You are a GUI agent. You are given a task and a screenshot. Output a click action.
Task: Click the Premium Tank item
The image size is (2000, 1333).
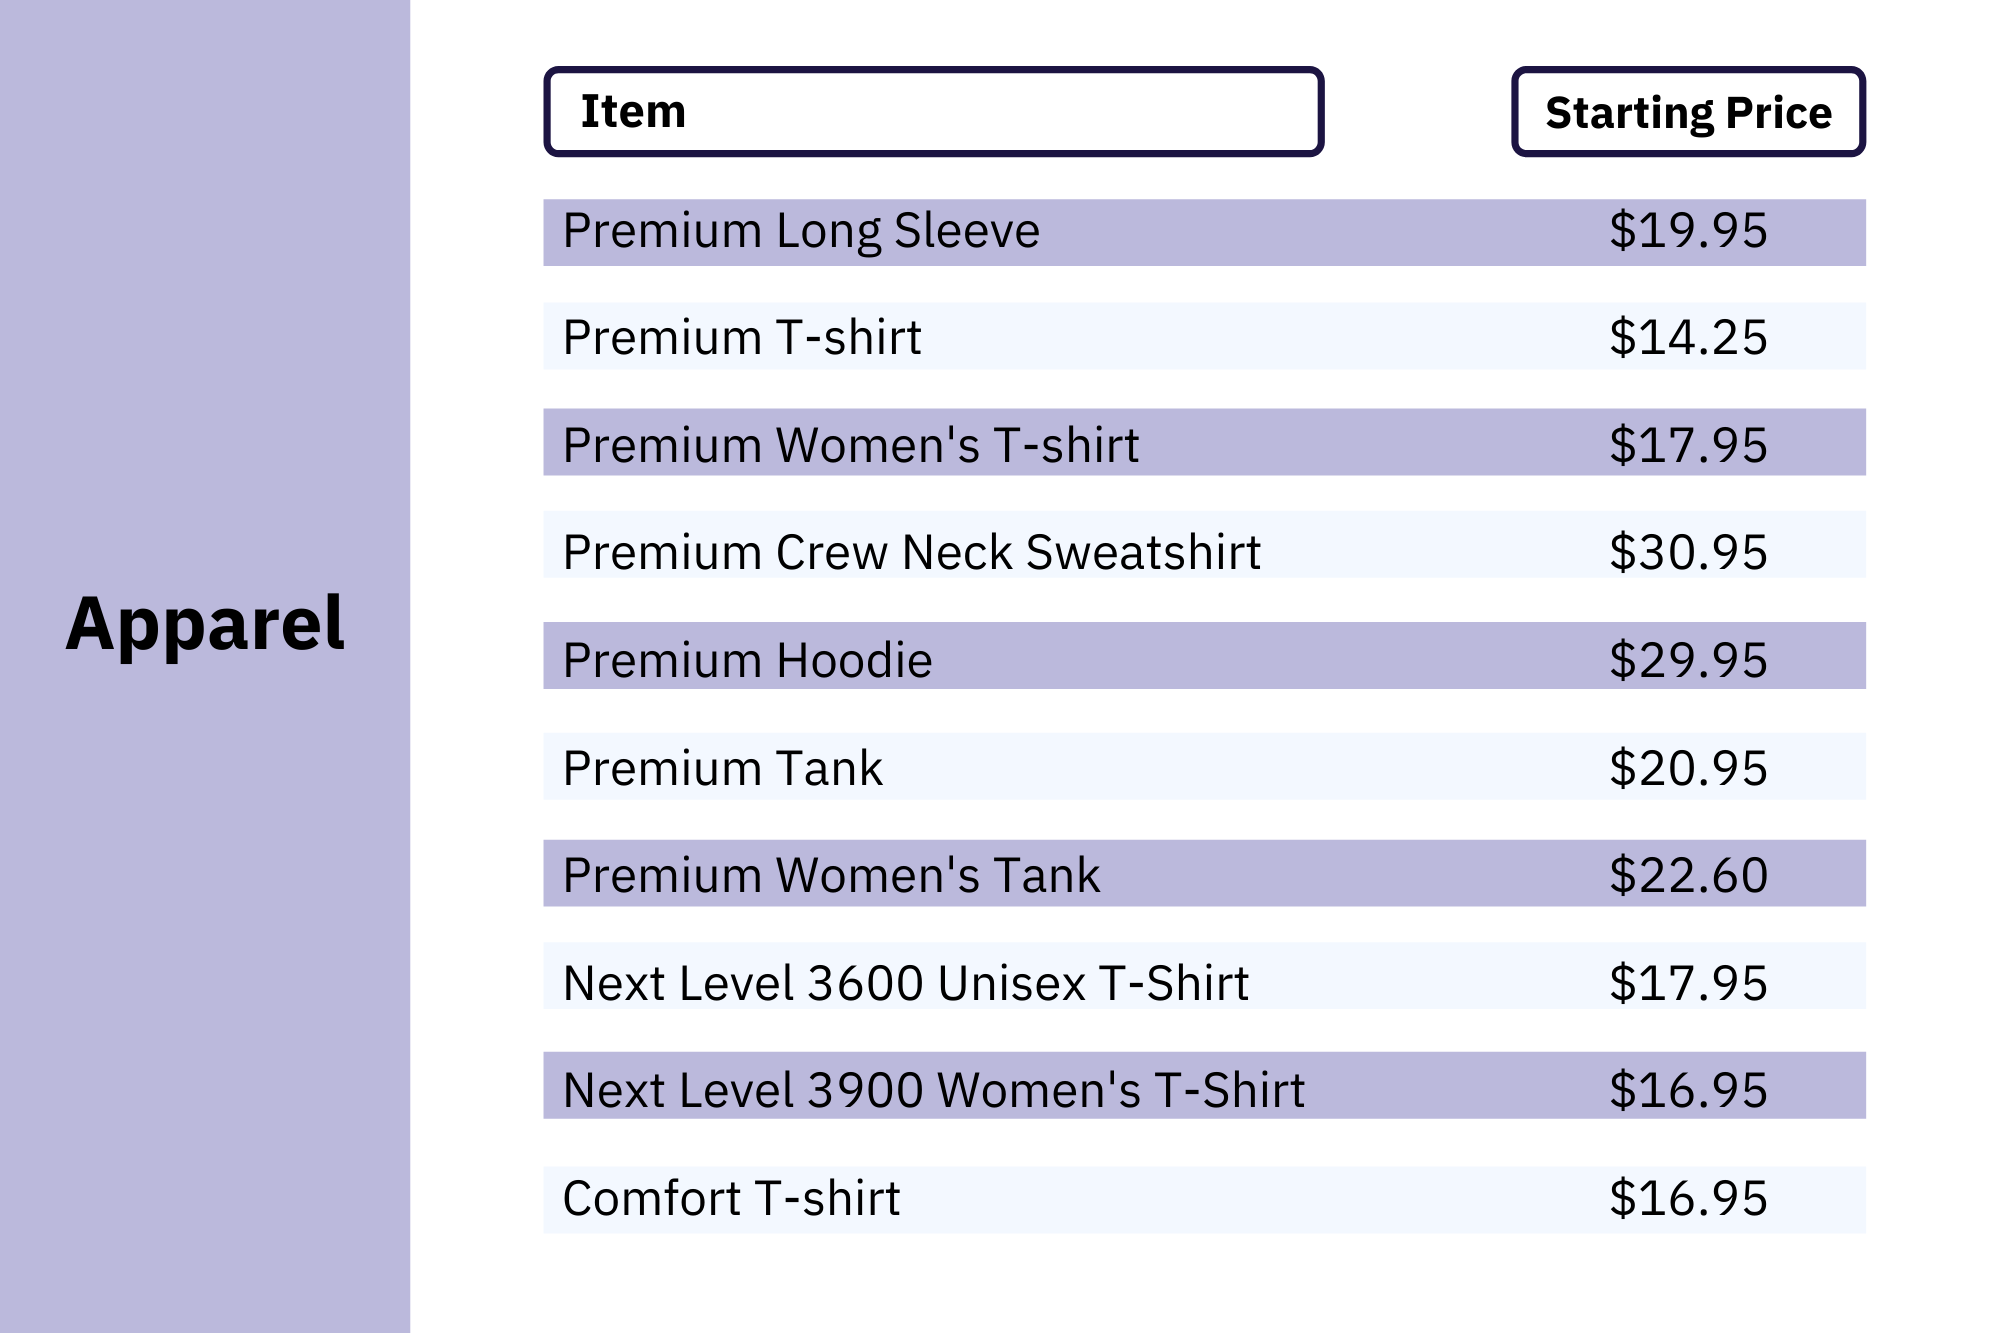click(723, 768)
